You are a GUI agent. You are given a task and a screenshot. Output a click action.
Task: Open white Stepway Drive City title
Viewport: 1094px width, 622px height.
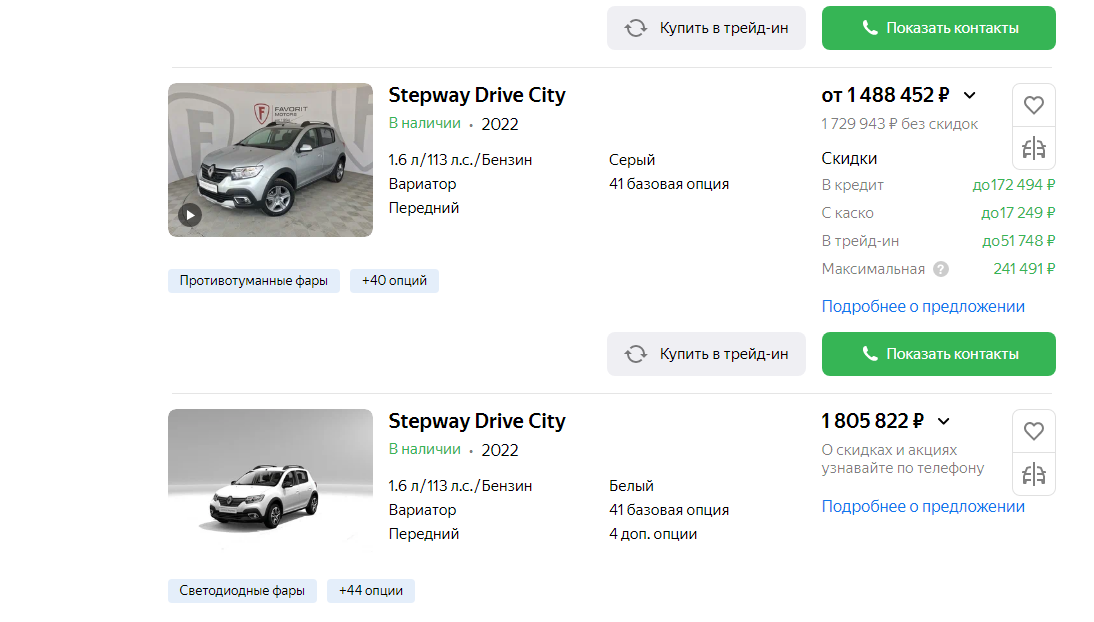(x=477, y=421)
